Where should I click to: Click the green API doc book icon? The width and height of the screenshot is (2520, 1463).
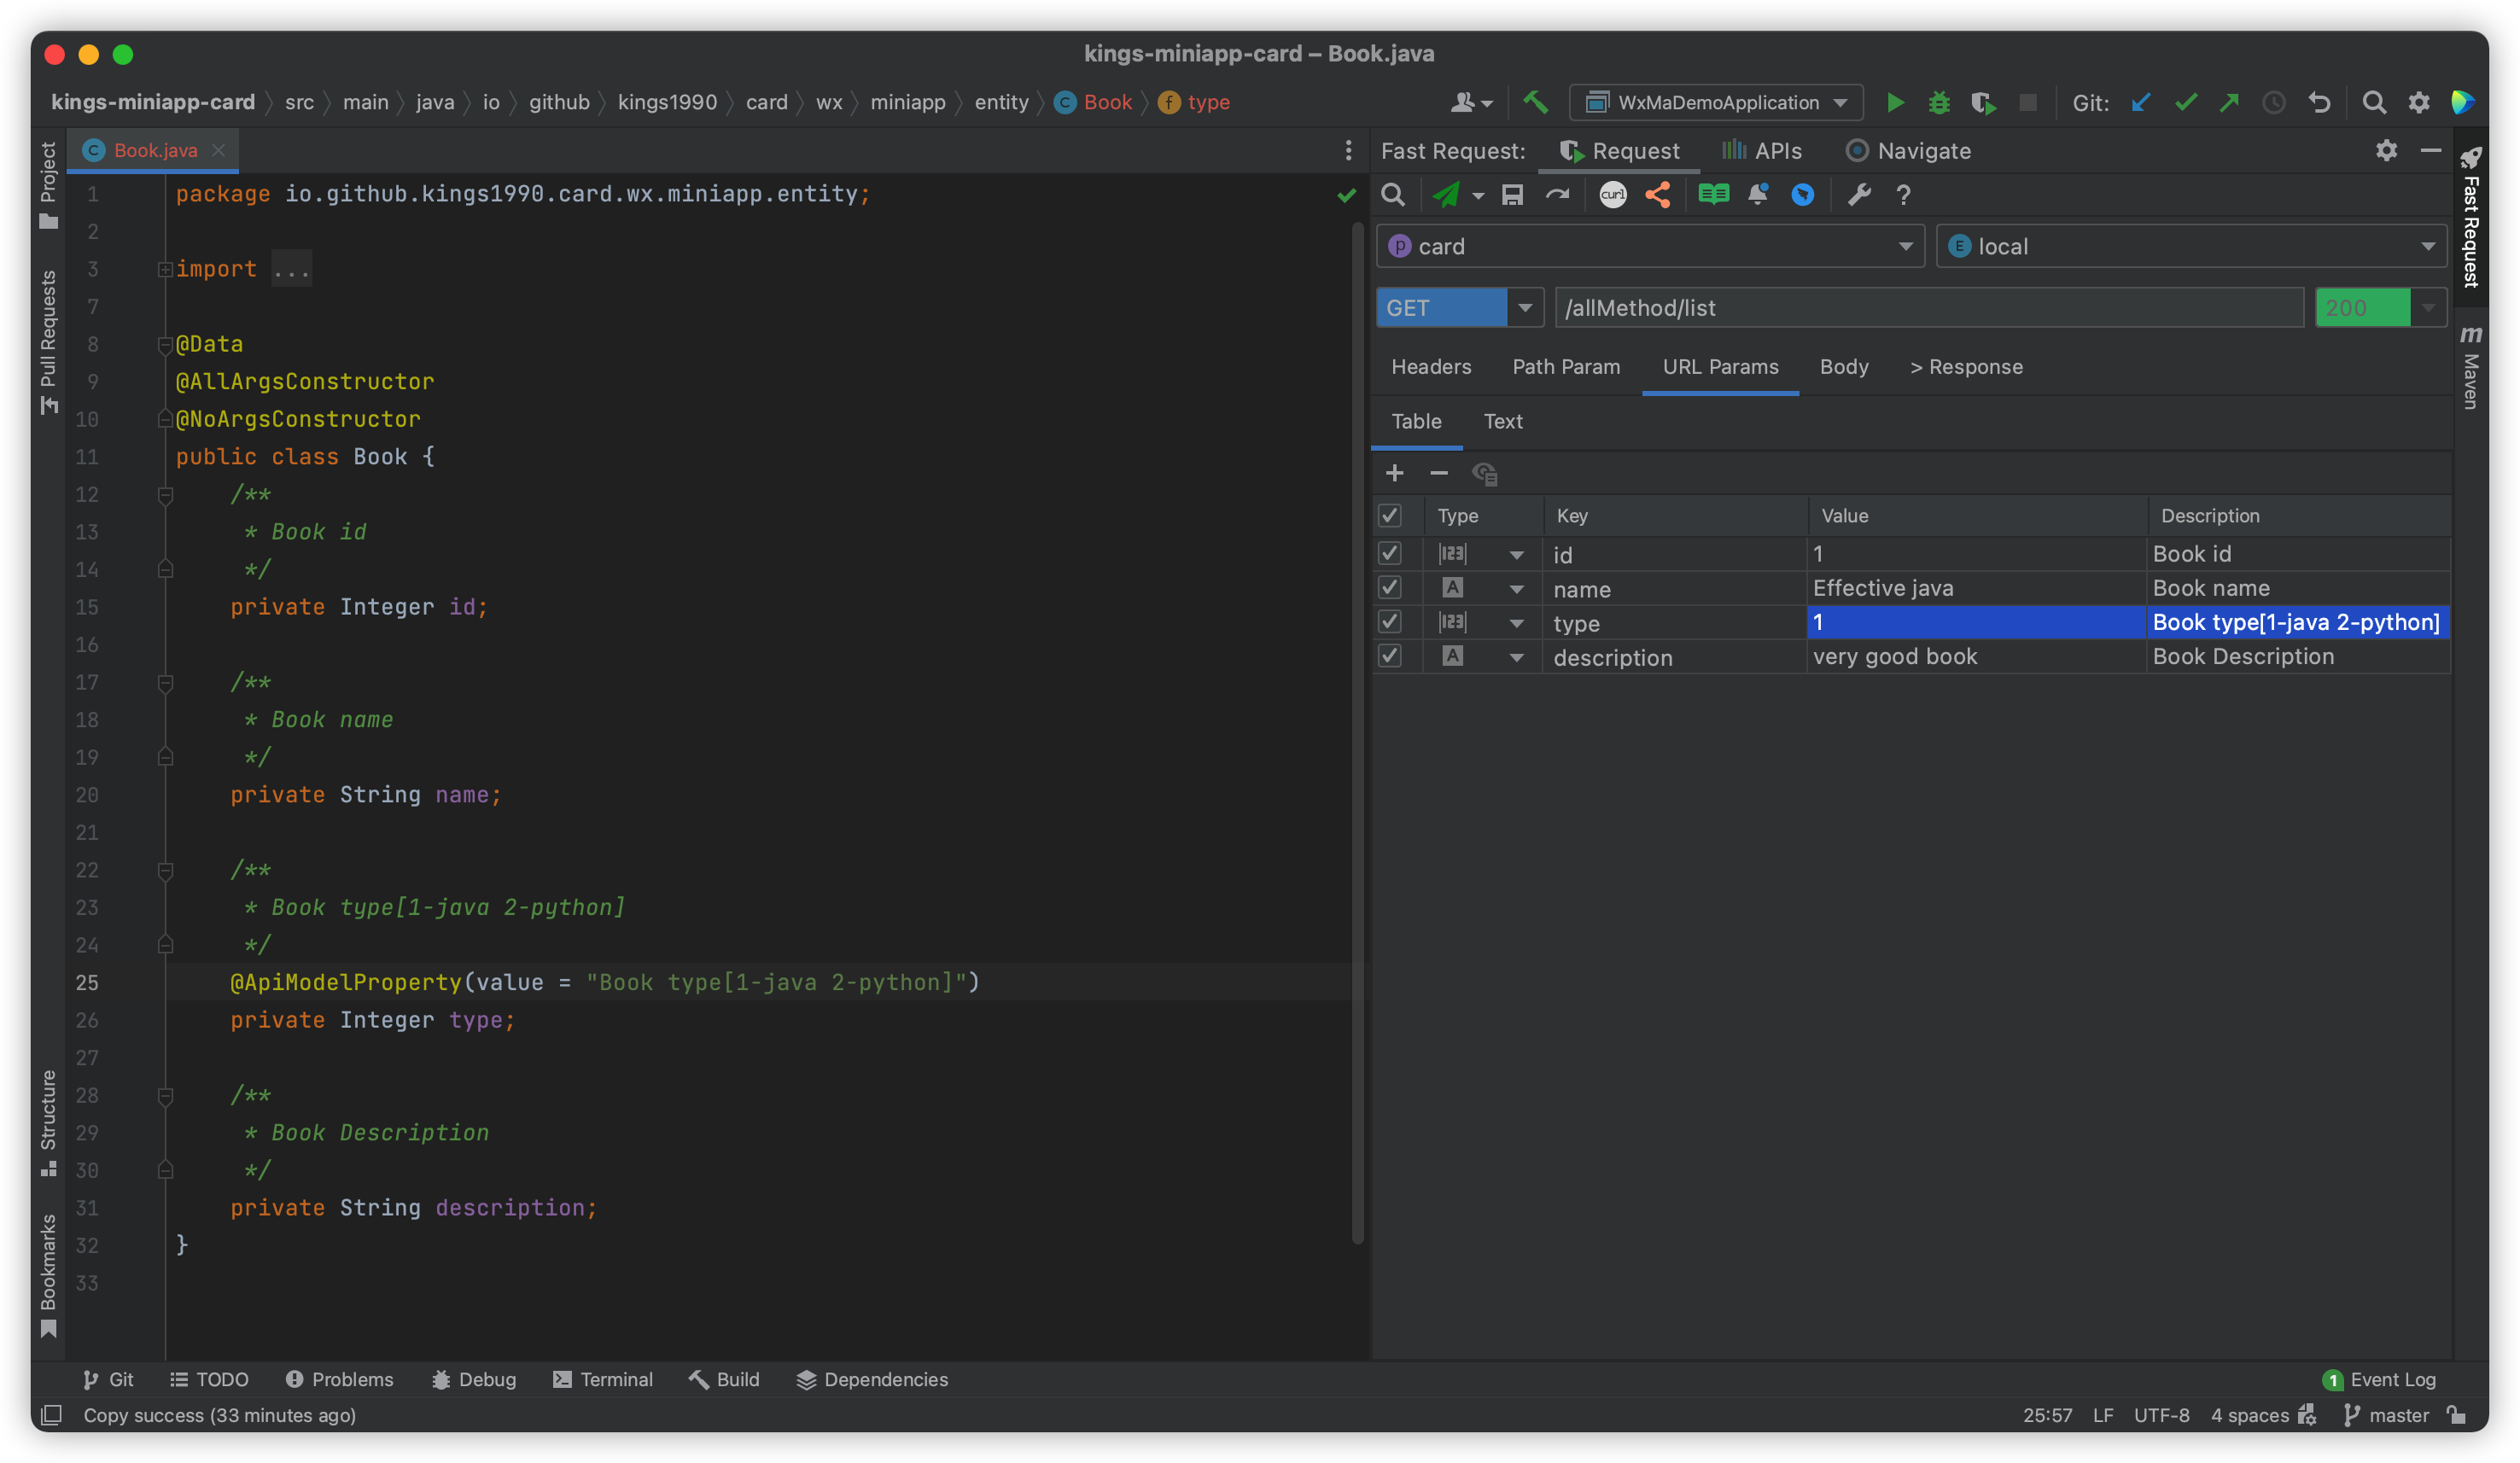(x=1713, y=195)
